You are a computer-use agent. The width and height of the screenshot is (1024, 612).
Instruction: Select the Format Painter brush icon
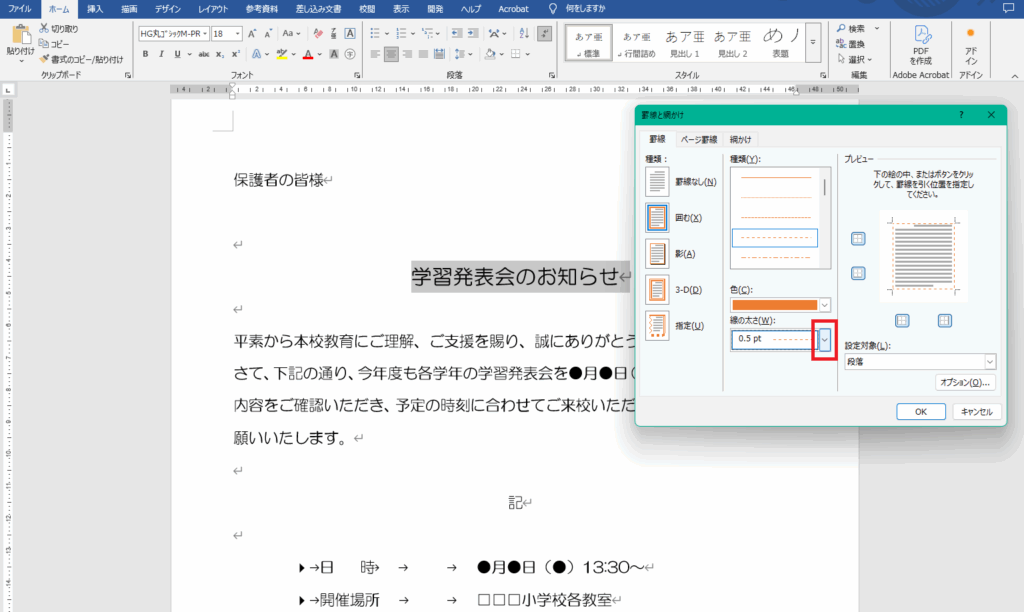(44, 59)
